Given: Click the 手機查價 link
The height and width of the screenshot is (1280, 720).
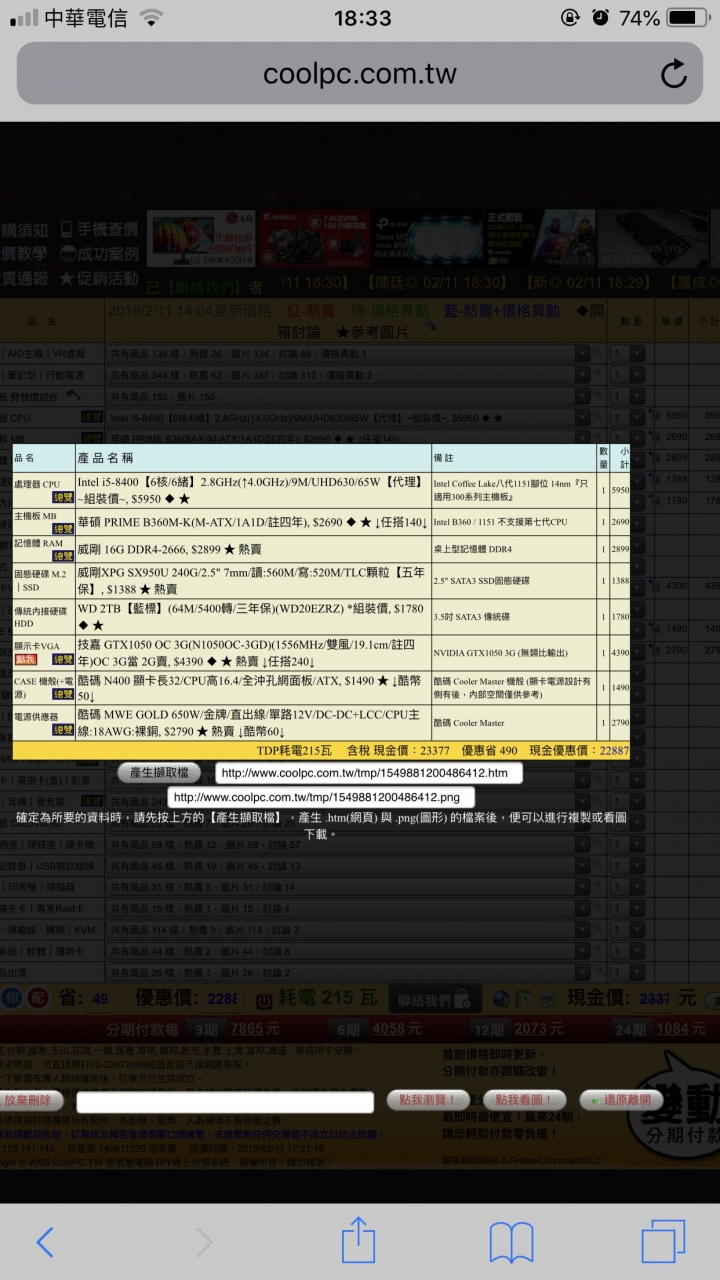Looking at the screenshot, I should (x=99, y=229).
